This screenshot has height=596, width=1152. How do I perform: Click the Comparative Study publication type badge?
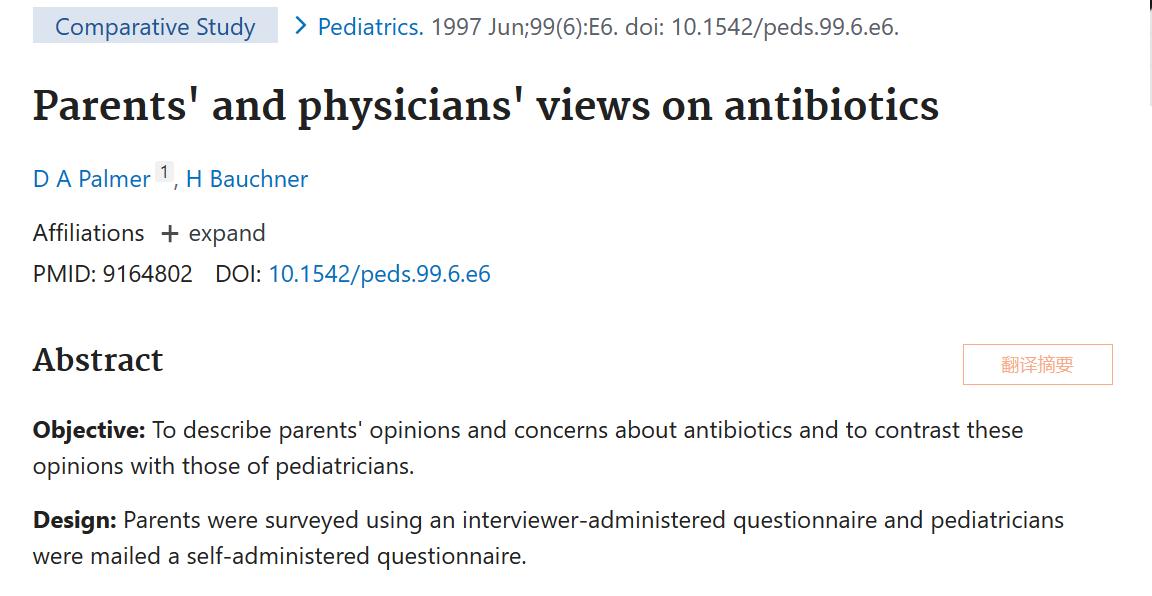click(155, 27)
